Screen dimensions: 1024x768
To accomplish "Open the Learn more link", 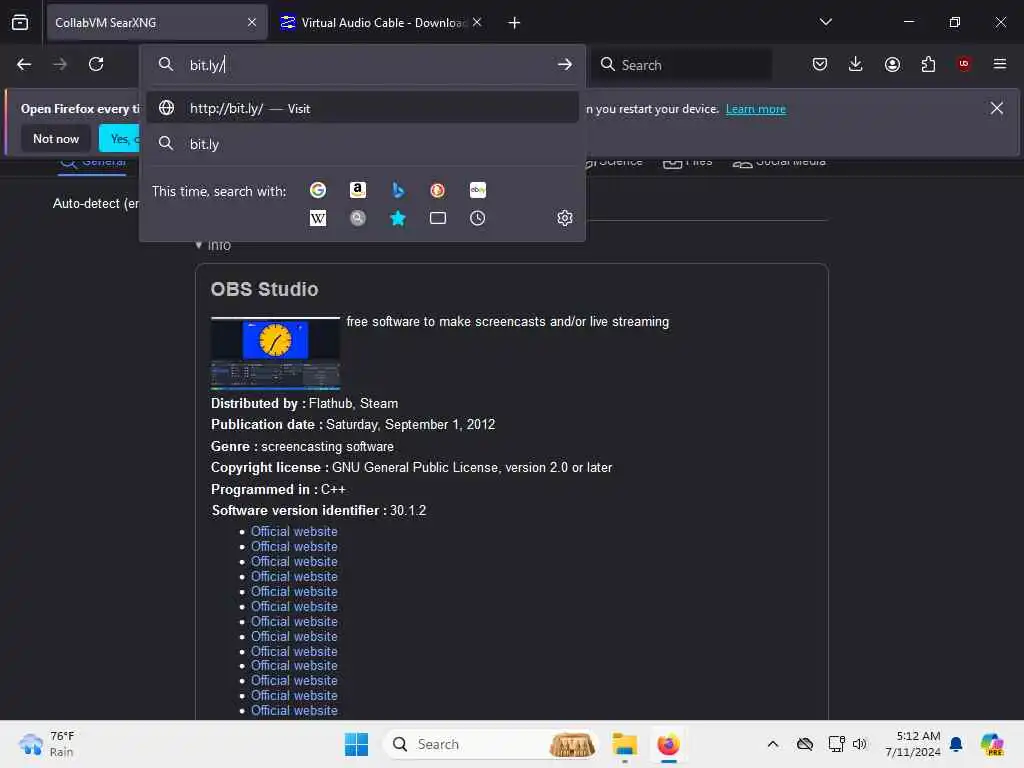I will [756, 108].
